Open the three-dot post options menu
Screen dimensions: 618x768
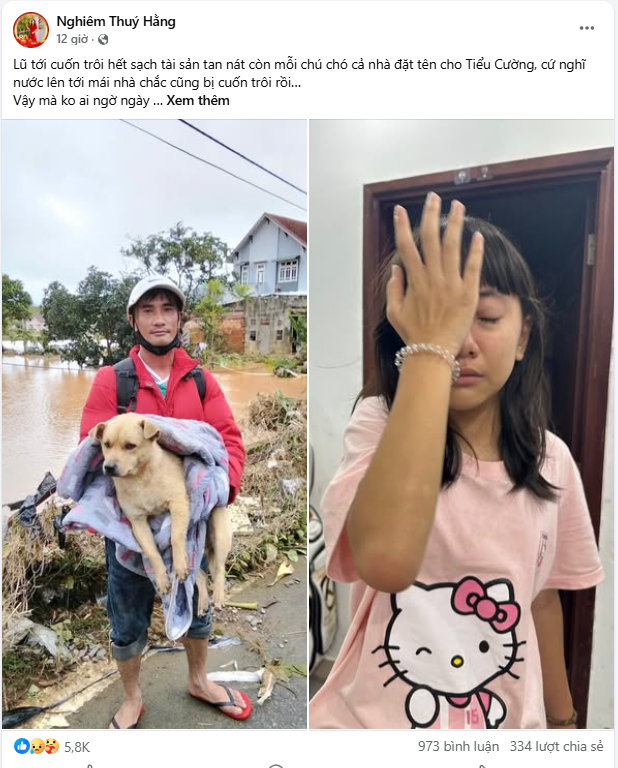[587, 28]
